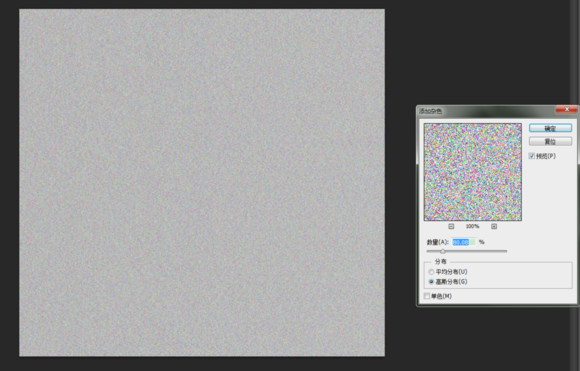
Task: Click the 添加杂色 dialog title bar
Action: click(x=486, y=111)
